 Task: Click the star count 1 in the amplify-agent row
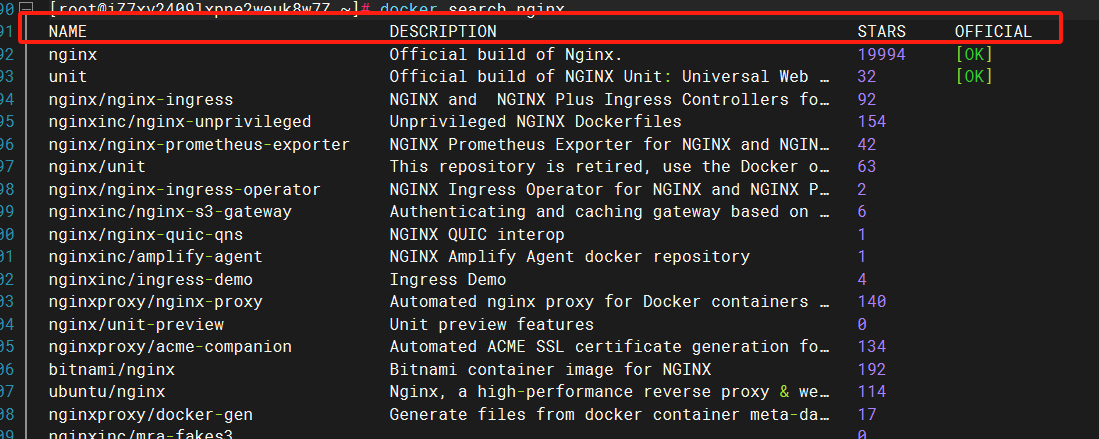coord(862,257)
